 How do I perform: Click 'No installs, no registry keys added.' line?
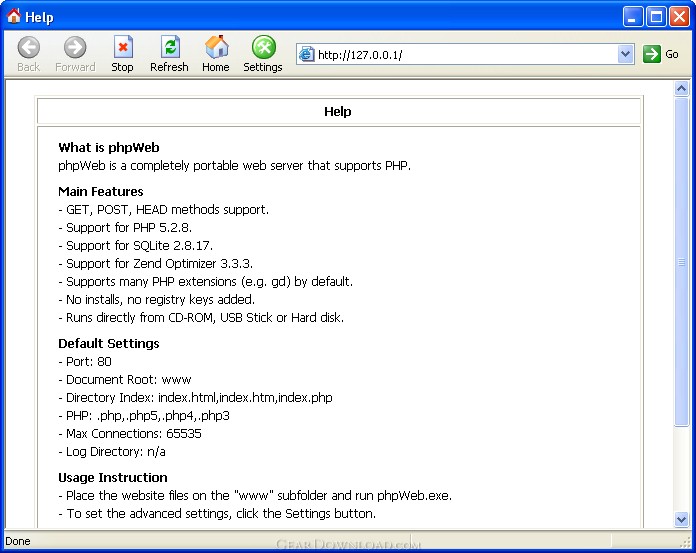156,300
